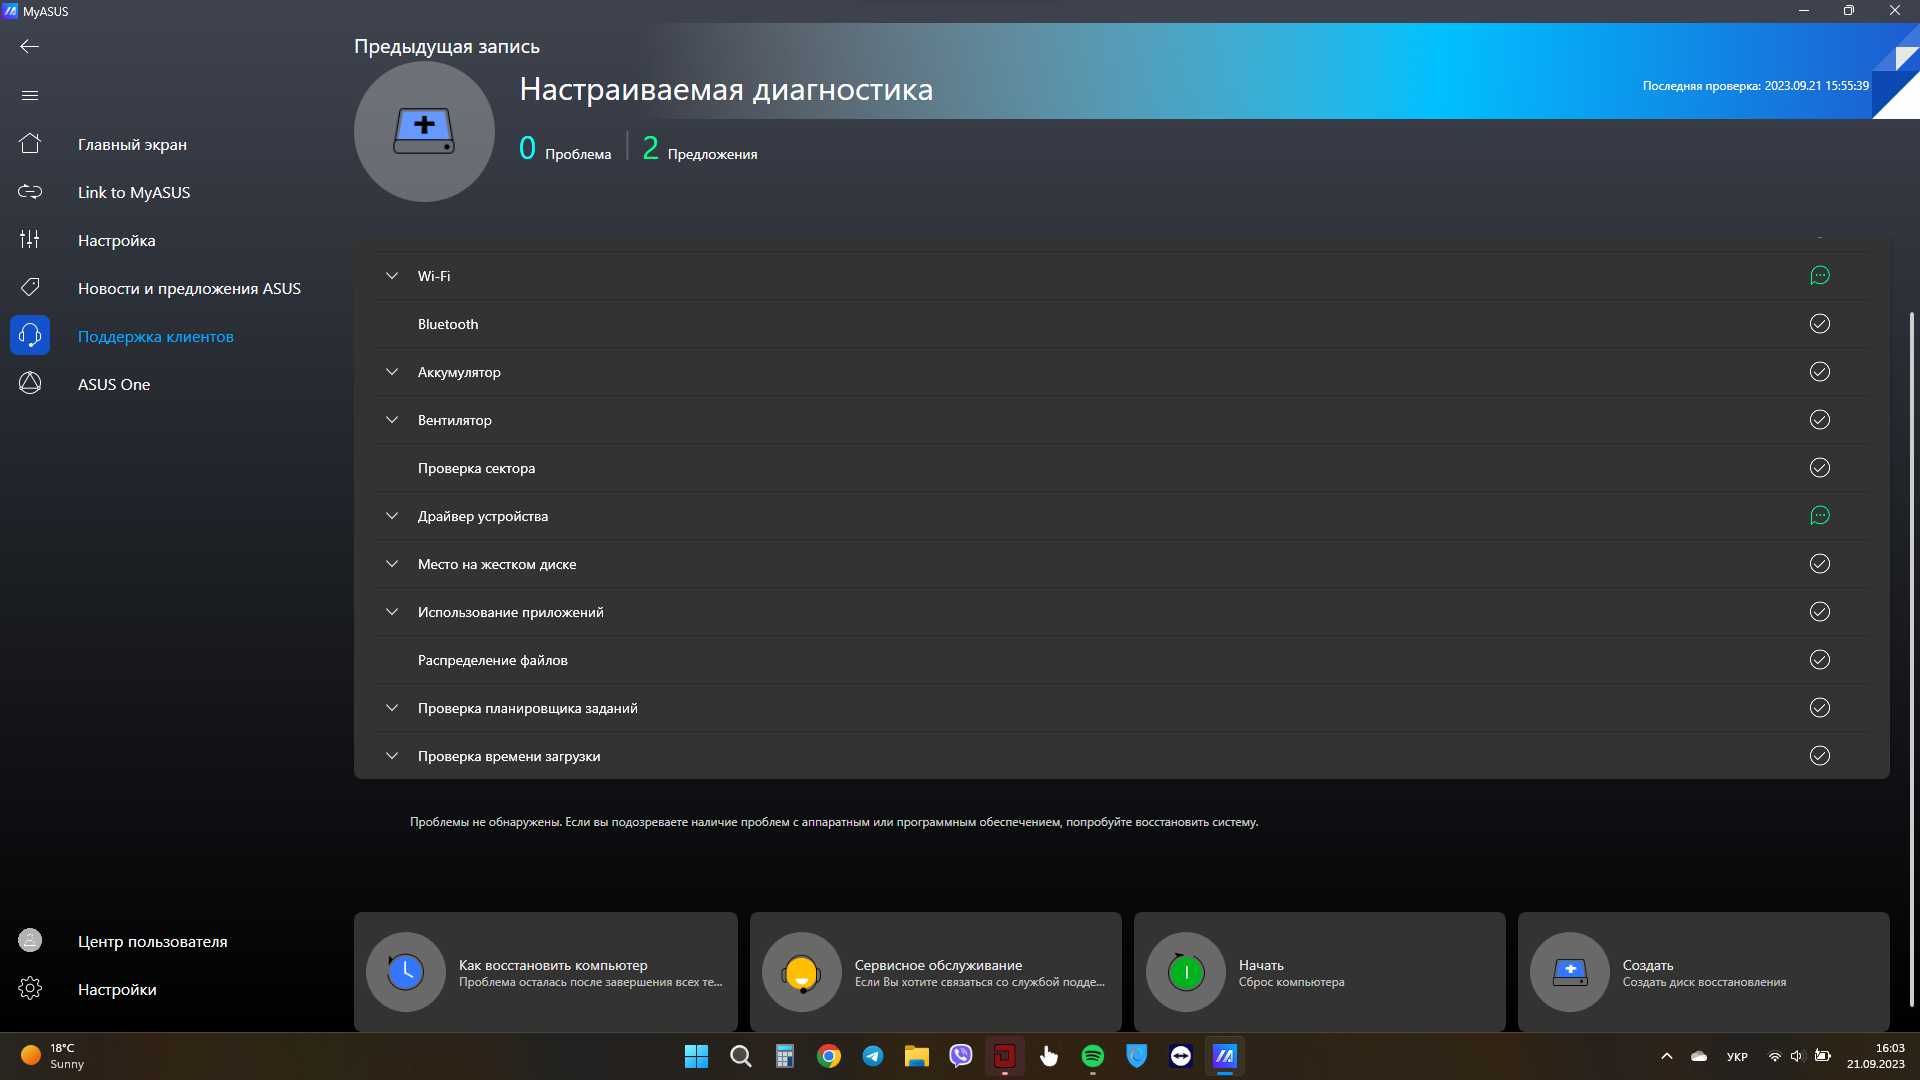Open Центр пользователя

point(152,941)
